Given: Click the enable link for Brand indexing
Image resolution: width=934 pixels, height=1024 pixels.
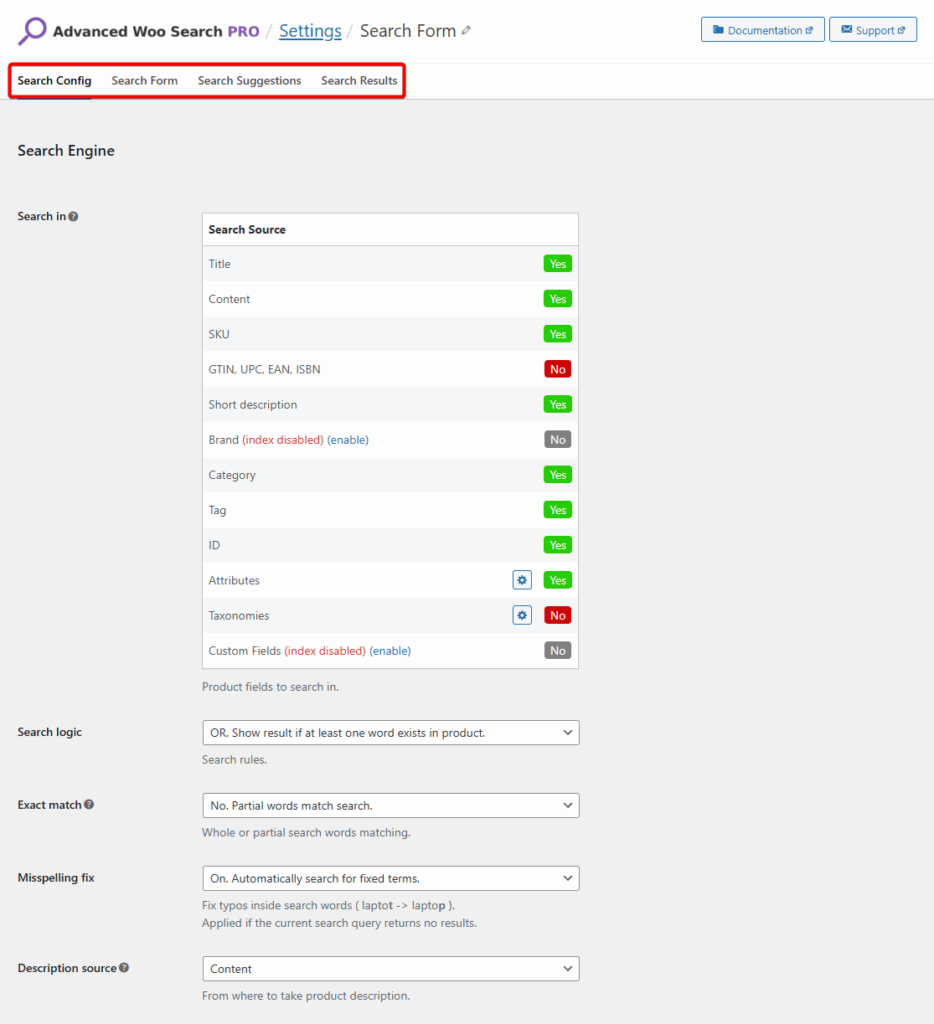Looking at the screenshot, I should [347, 439].
